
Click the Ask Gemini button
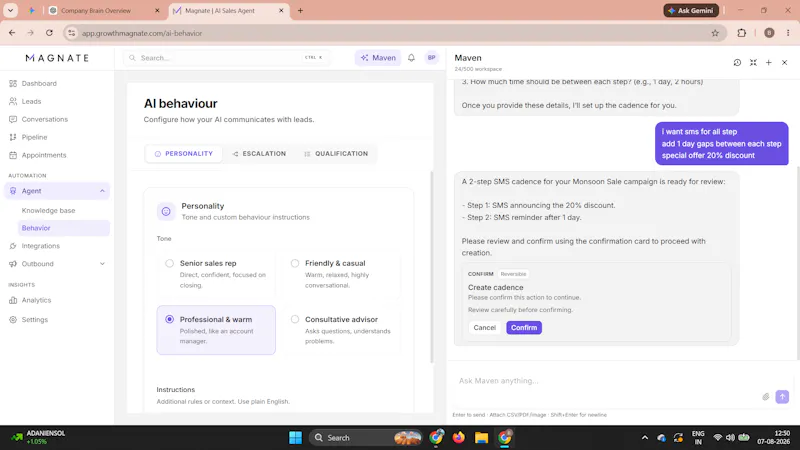[691, 10]
